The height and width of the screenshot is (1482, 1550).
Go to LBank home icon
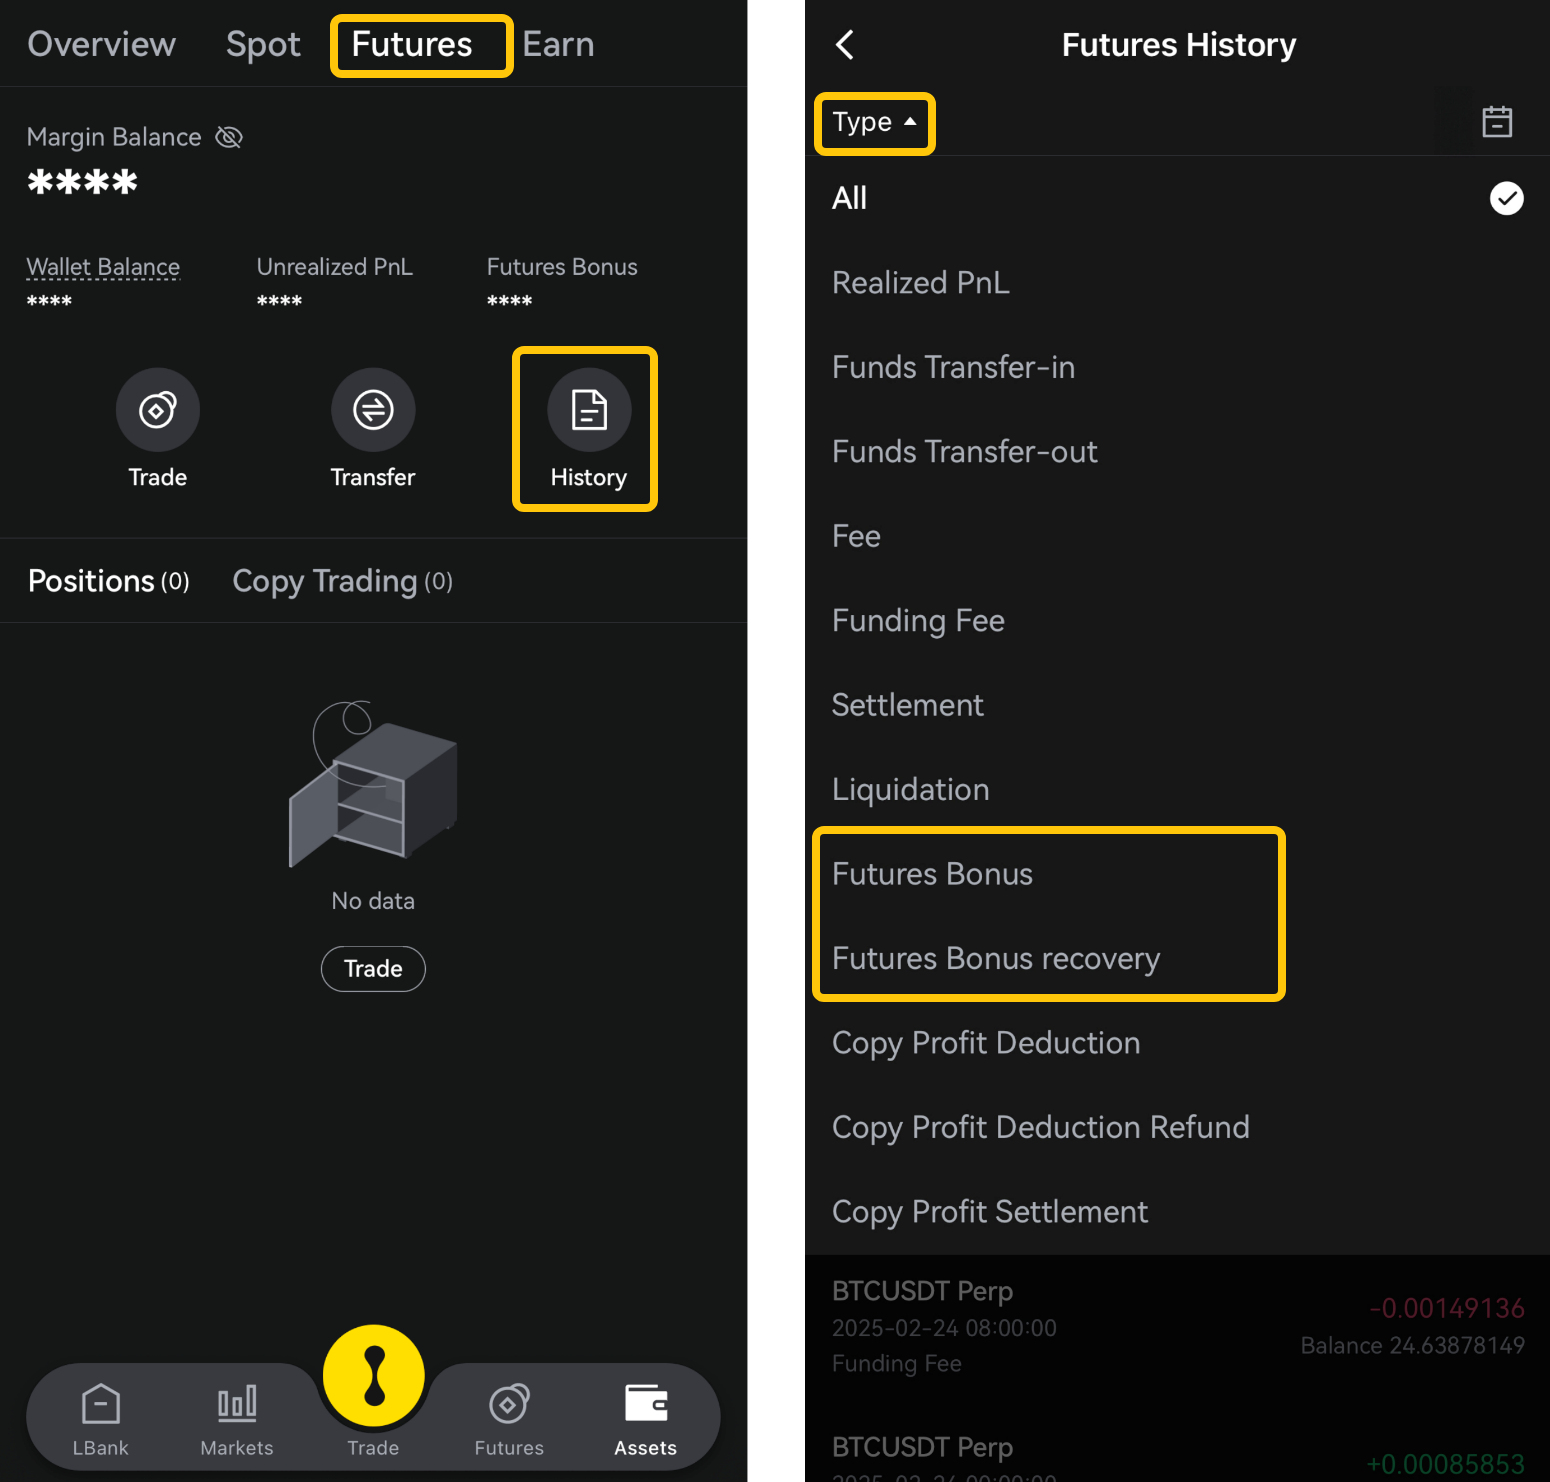tap(101, 1405)
